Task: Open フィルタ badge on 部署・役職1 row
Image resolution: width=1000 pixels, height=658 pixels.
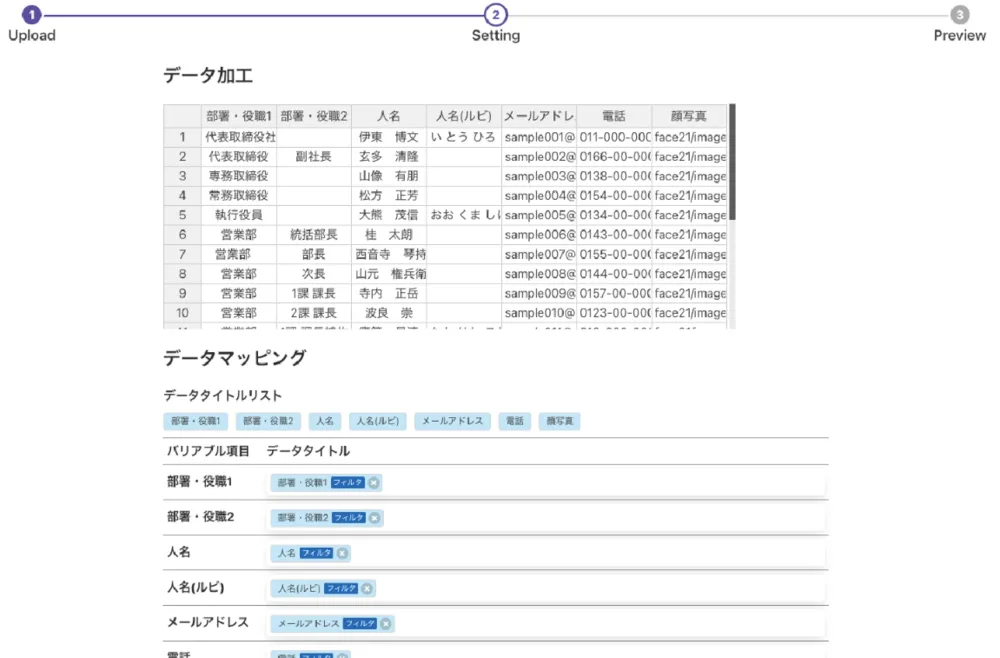Action: (x=348, y=483)
